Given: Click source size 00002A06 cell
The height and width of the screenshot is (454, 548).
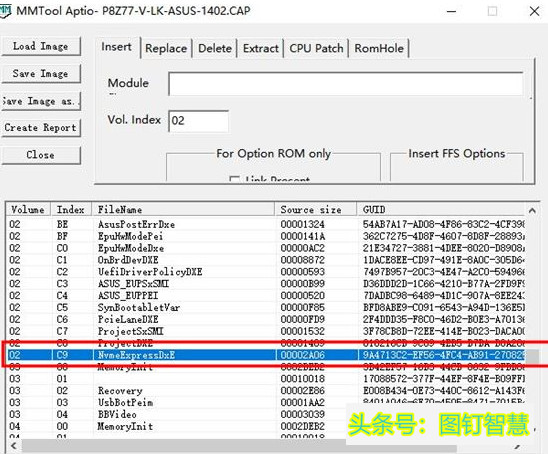Looking at the screenshot, I should (x=303, y=355).
